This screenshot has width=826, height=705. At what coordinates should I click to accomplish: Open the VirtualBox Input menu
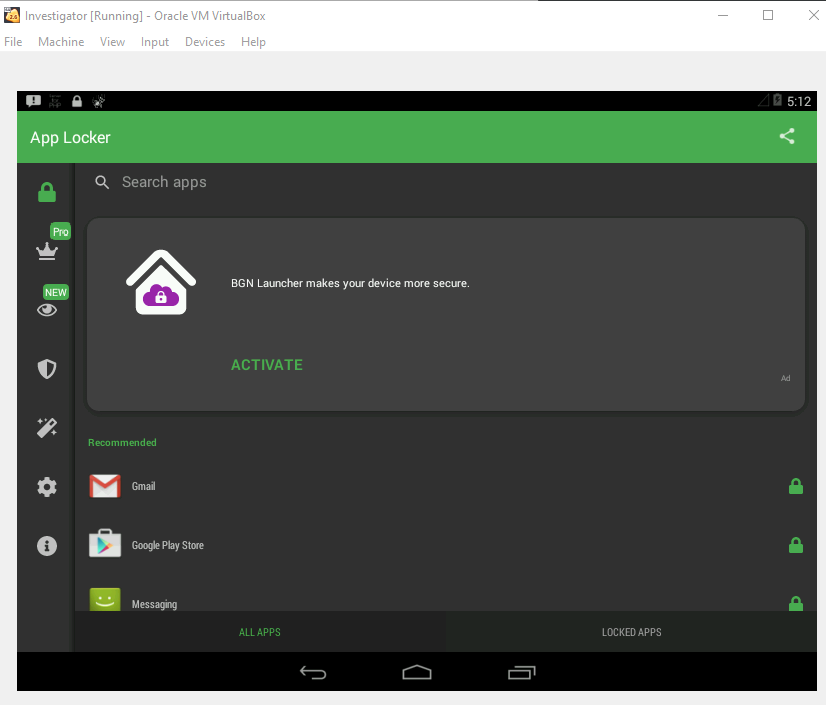click(x=155, y=42)
